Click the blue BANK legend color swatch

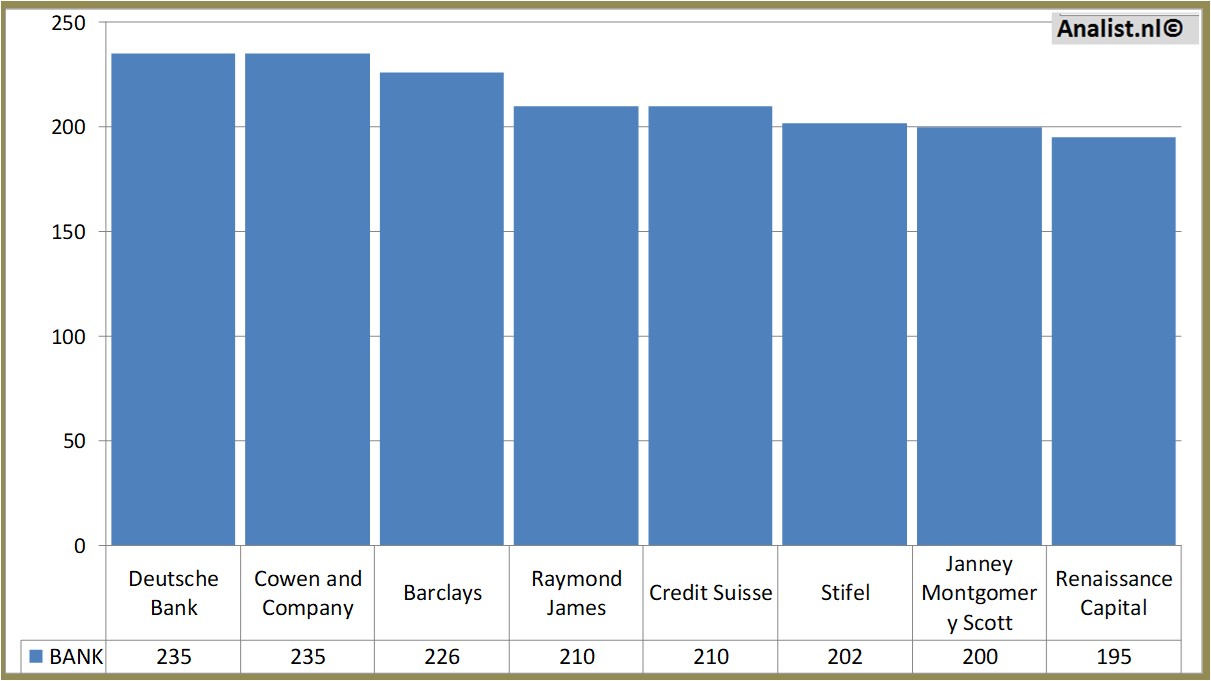tap(36, 657)
